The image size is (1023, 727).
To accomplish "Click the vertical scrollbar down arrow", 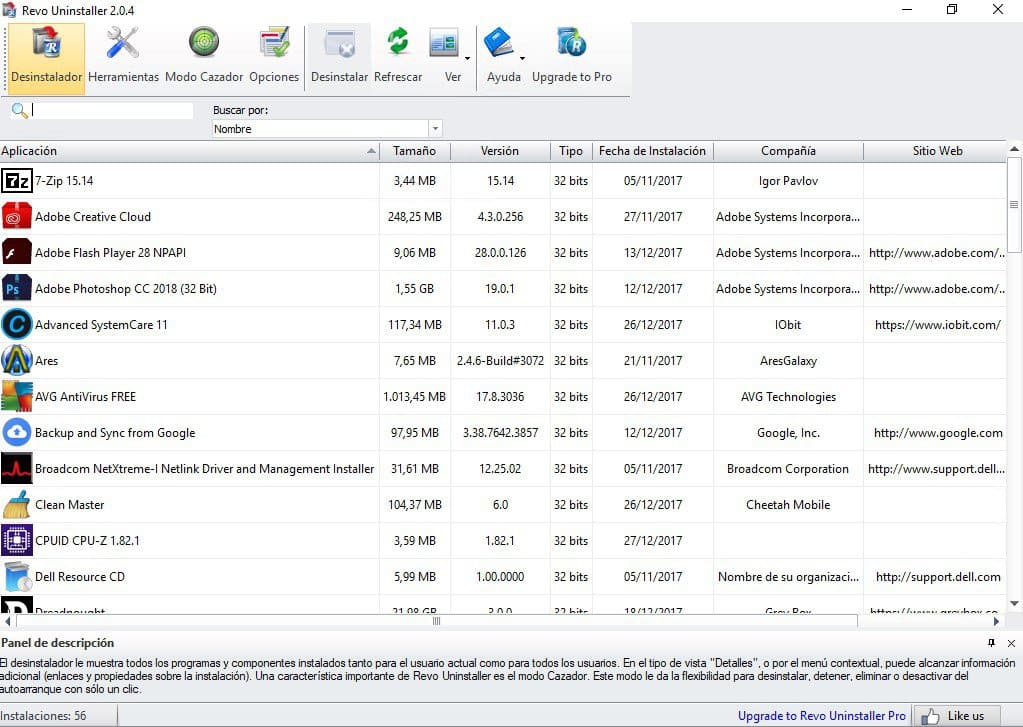I will (1015, 604).
